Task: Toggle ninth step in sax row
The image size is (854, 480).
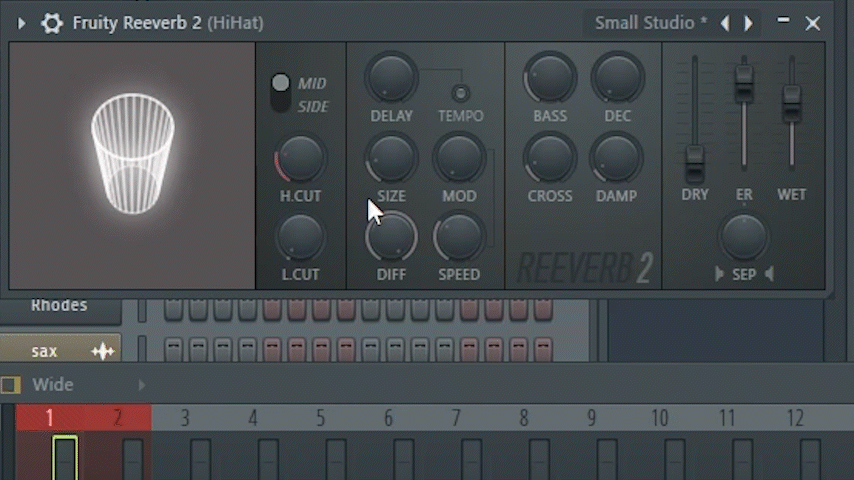Action: [370, 350]
